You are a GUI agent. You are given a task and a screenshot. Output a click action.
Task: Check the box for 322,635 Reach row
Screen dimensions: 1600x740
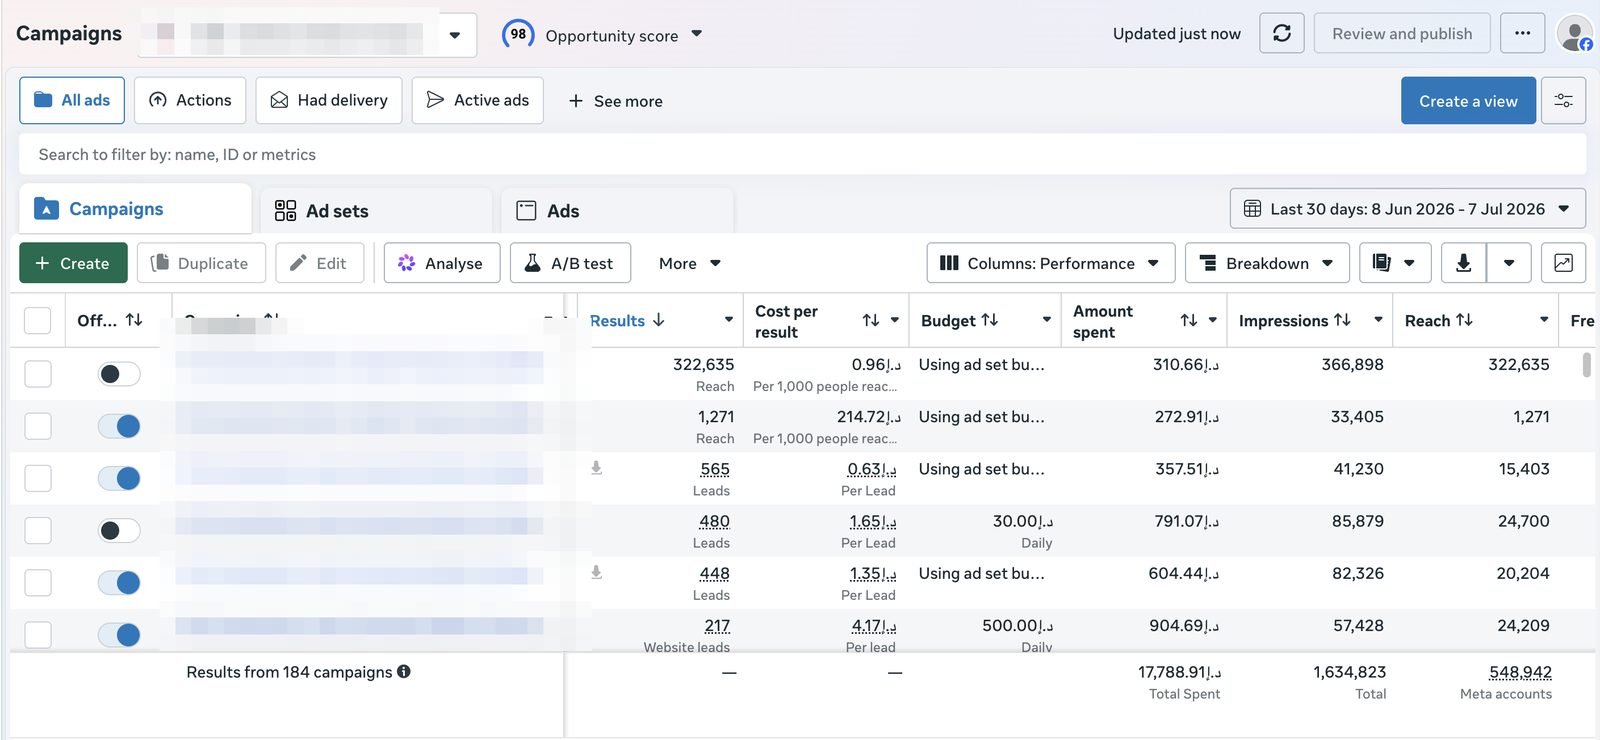tap(37, 373)
